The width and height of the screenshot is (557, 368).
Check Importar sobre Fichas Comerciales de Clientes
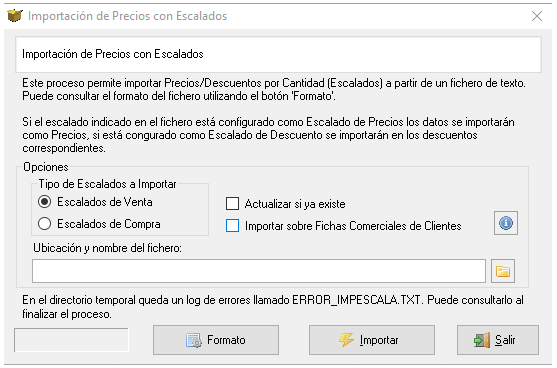point(232,226)
